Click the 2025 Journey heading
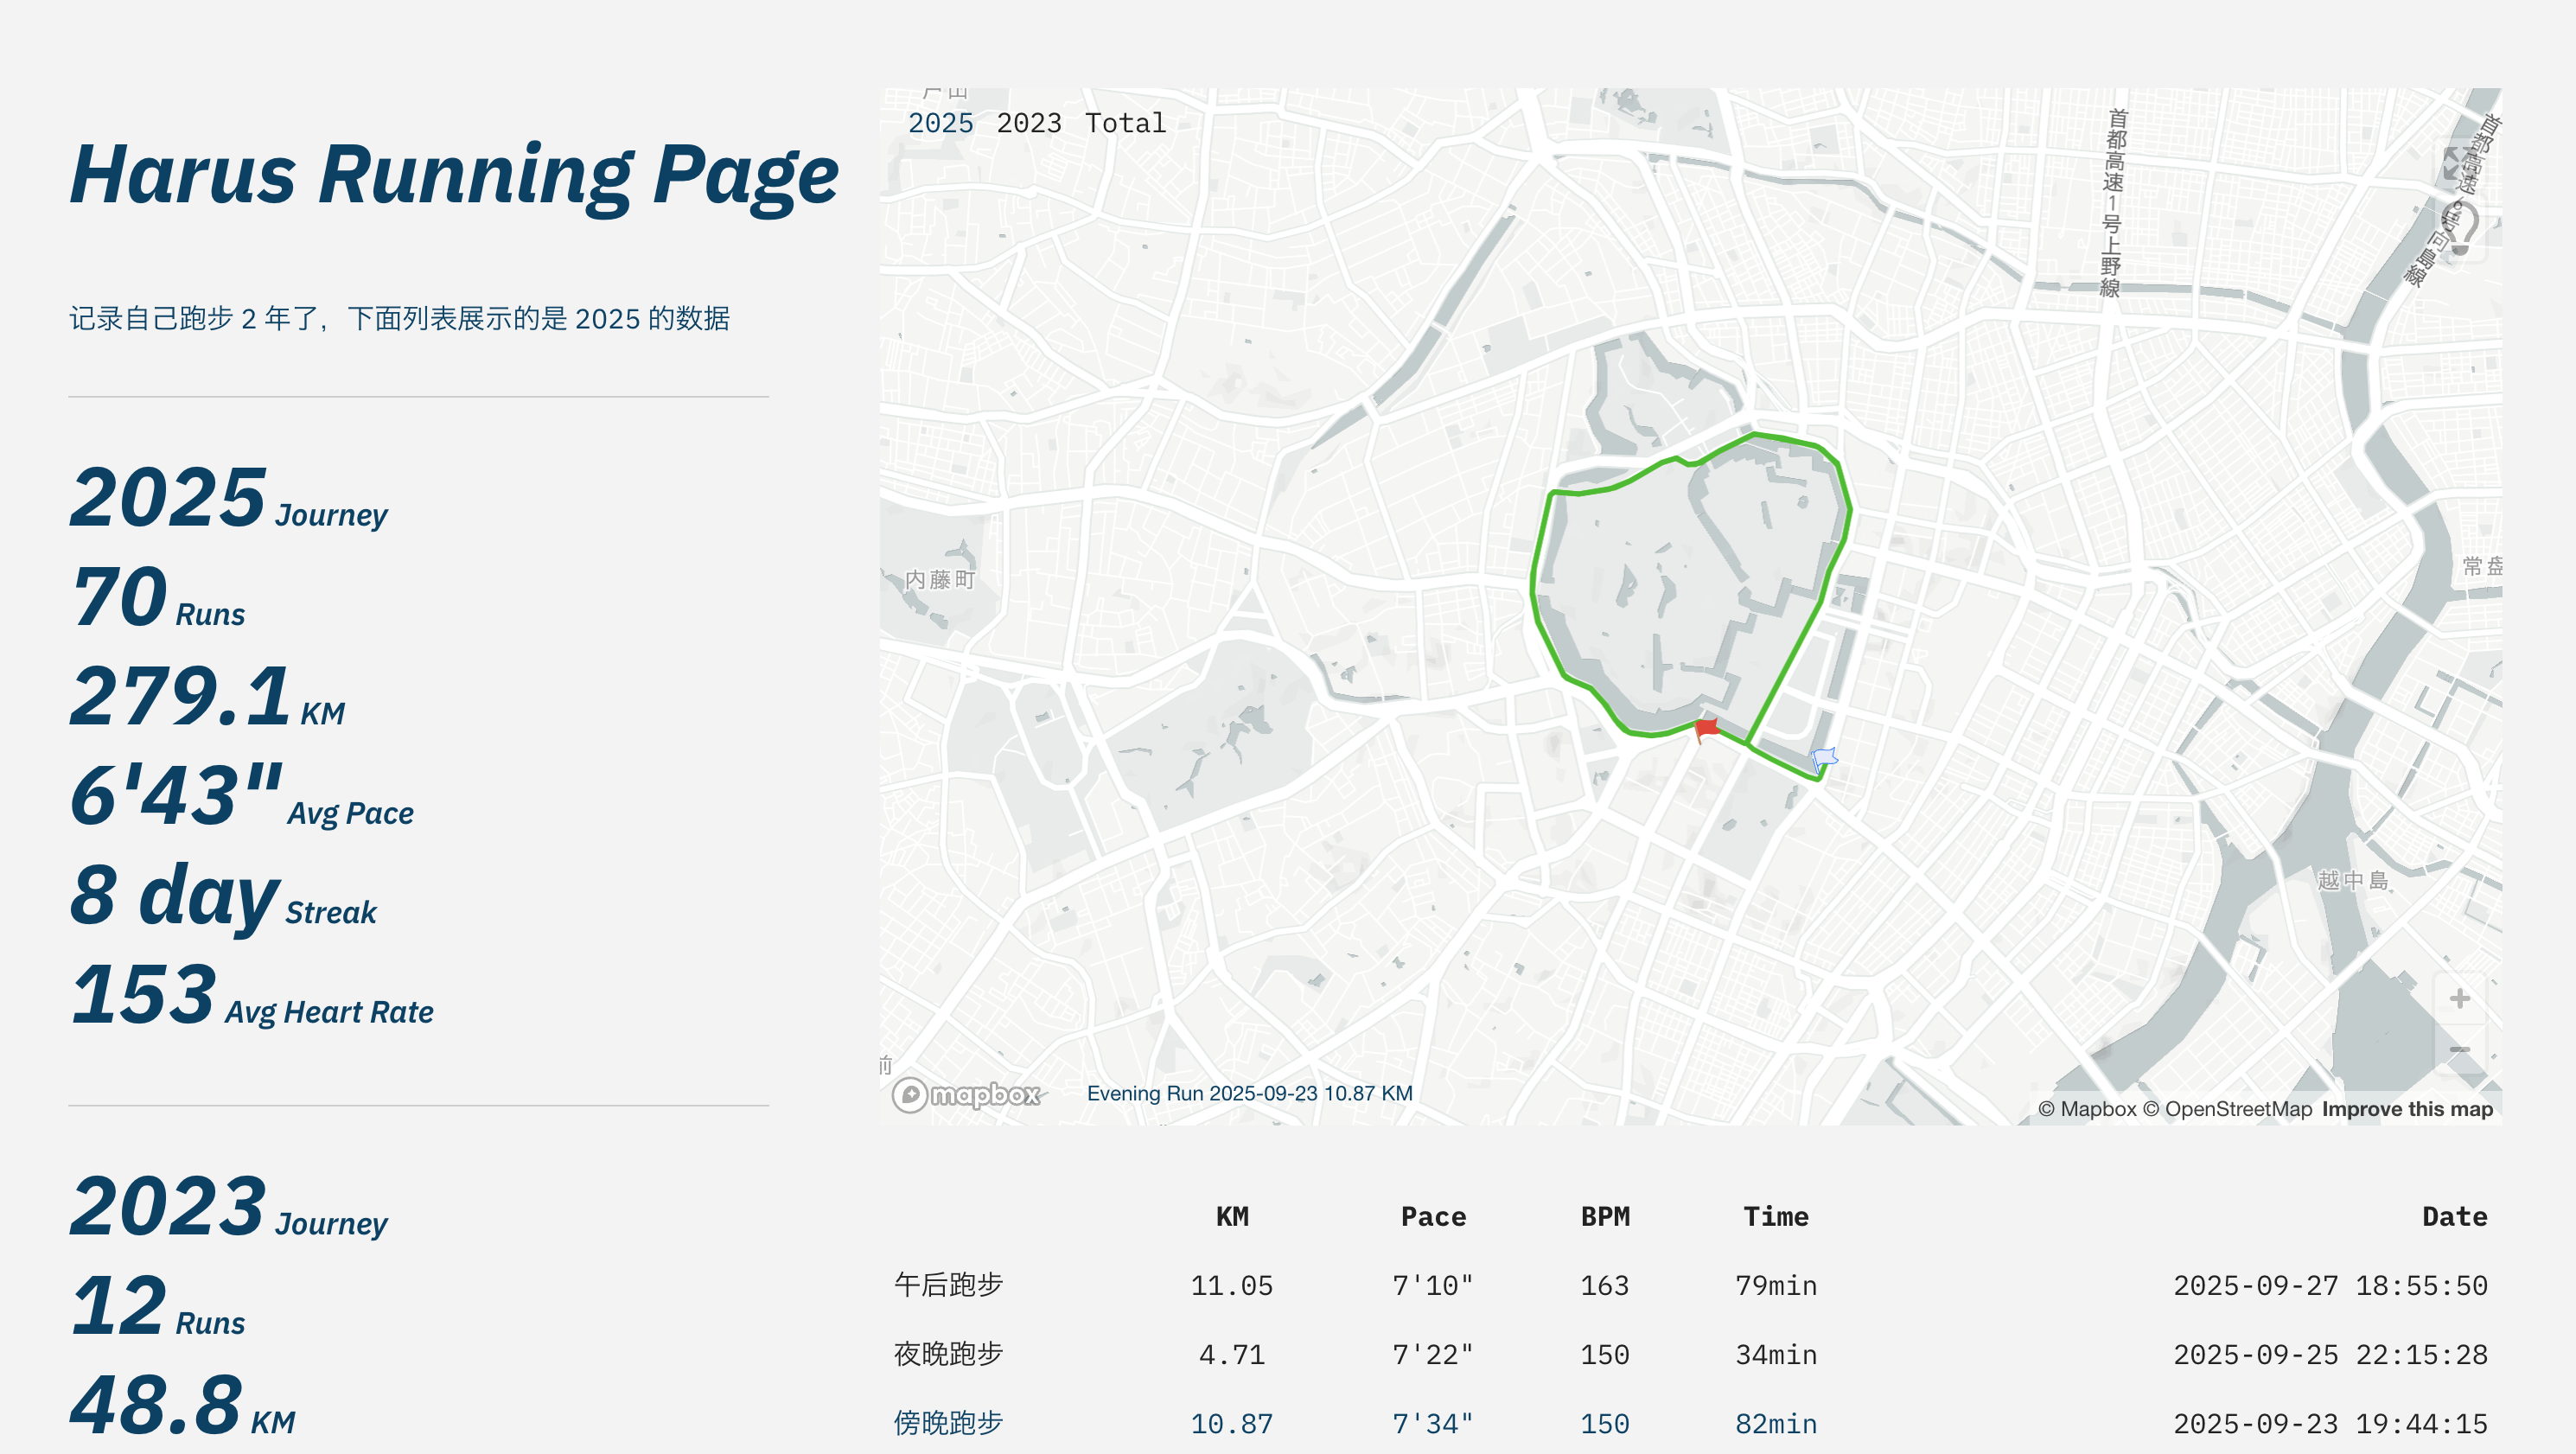Image resolution: width=2576 pixels, height=1454 pixels. [228, 498]
